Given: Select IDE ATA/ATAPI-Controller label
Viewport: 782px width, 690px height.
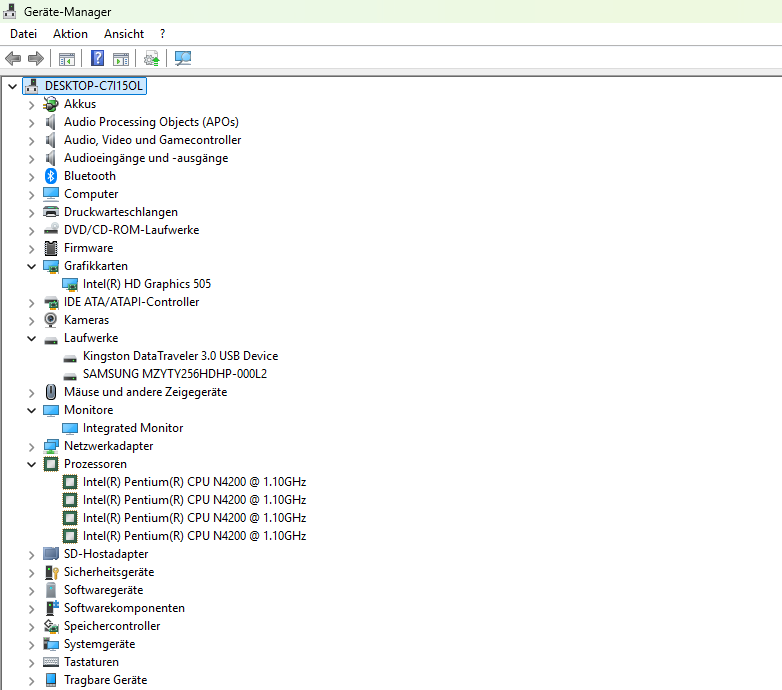Looking at the screenshot, I should tap(131, 302).
